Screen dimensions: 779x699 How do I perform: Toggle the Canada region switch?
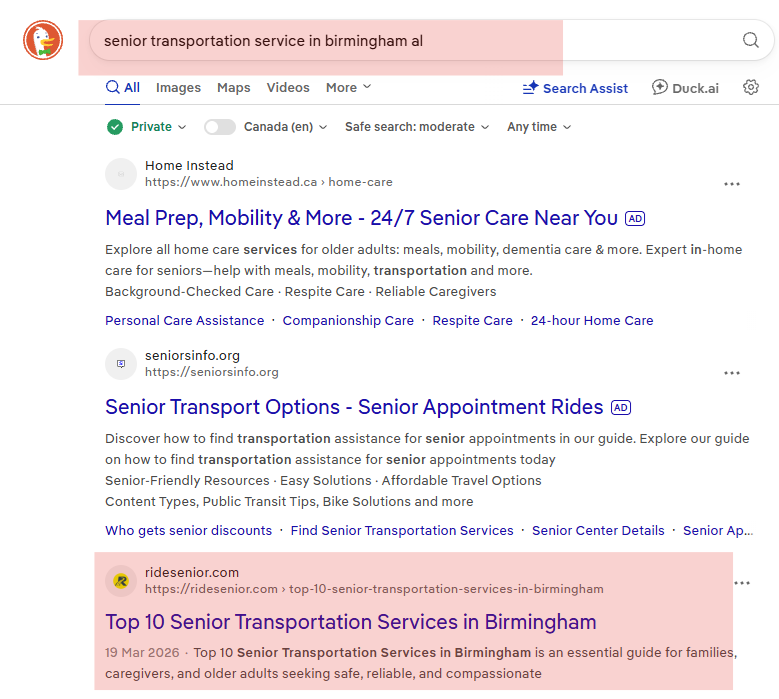[220, 127]
